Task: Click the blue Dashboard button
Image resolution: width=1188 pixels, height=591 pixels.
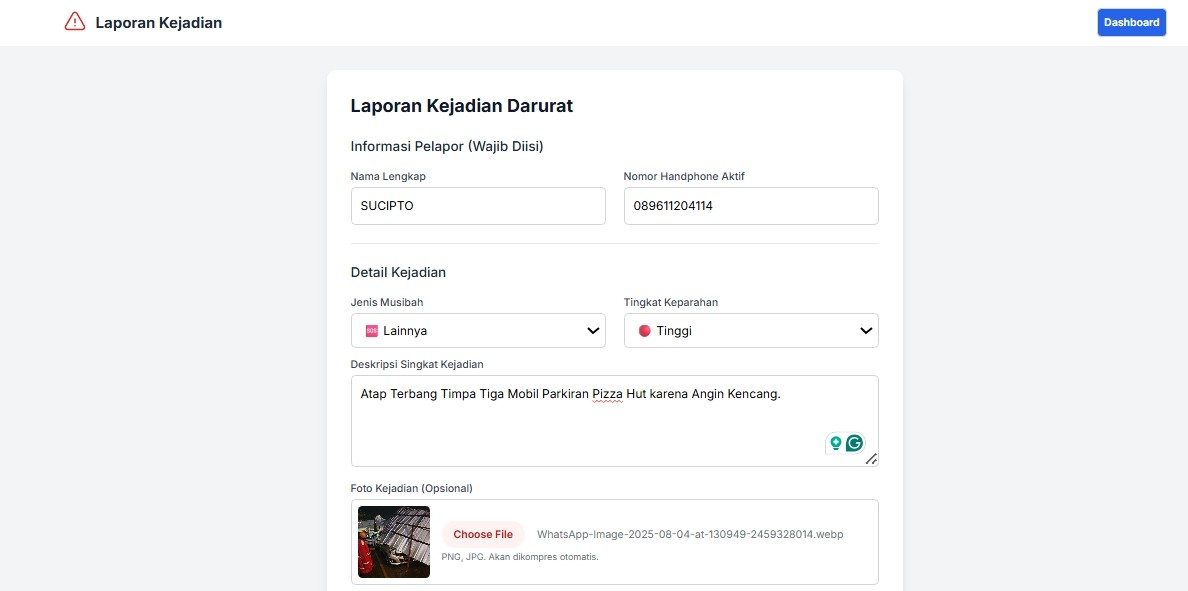Action: [x=1131, y=21]
